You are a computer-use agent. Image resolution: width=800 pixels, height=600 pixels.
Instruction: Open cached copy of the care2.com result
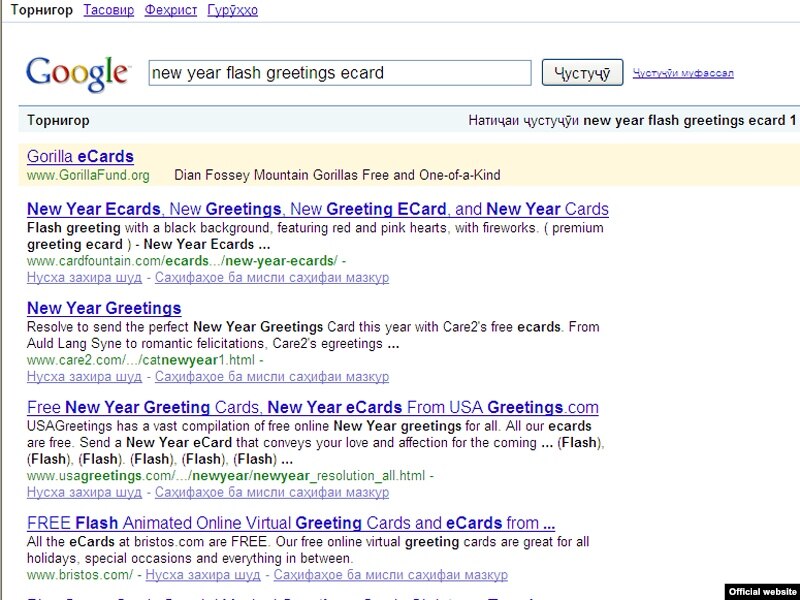click(x=84, y=377)
